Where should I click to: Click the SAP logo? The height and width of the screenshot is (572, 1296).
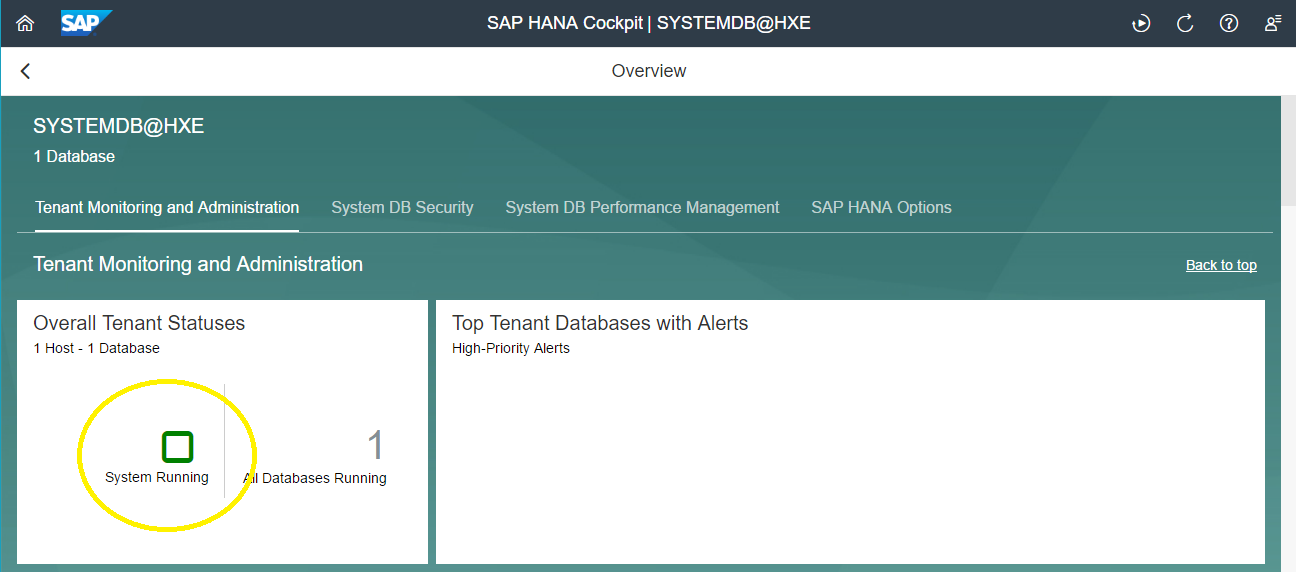(x=86, y=23)
